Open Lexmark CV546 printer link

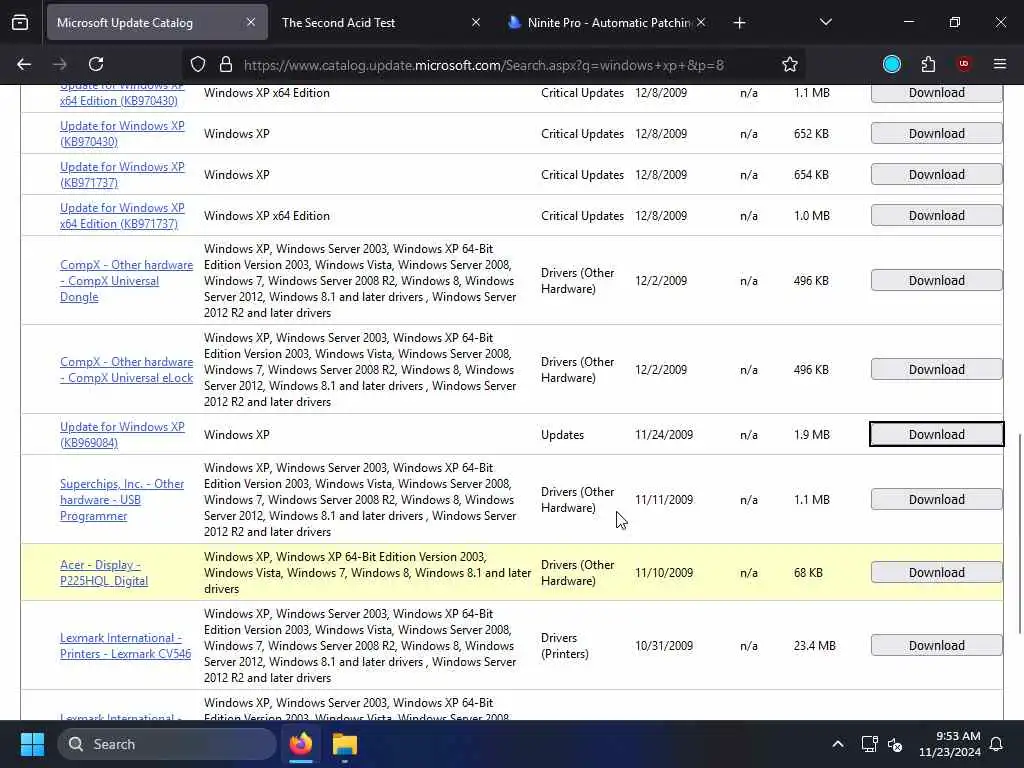[125, 646]
